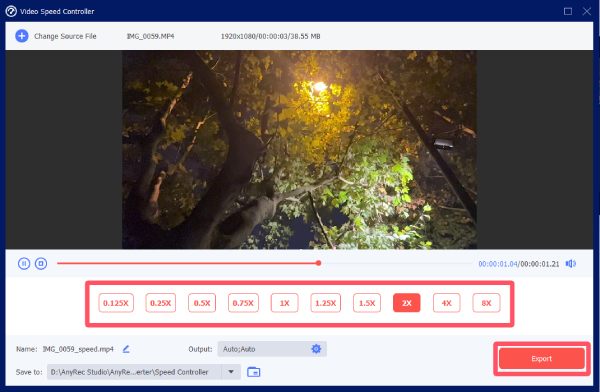Mute the volume speaker icon
Image resolution: width=600 pixels, height=392 pixels.
(571, 264)
